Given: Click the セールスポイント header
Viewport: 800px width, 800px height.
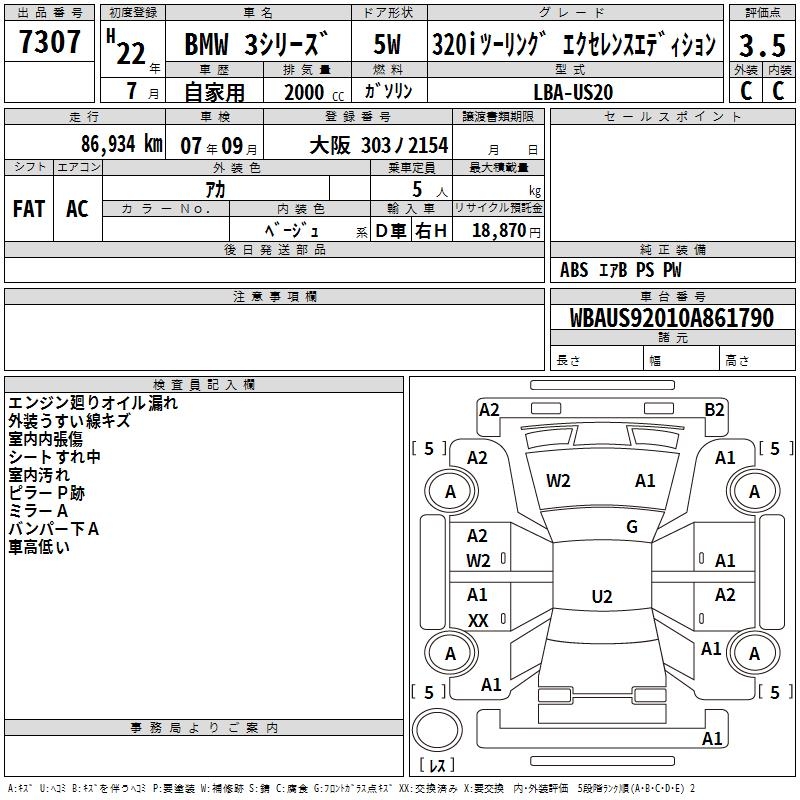Looking at the screenshot, I should click(x=672, y=116).
